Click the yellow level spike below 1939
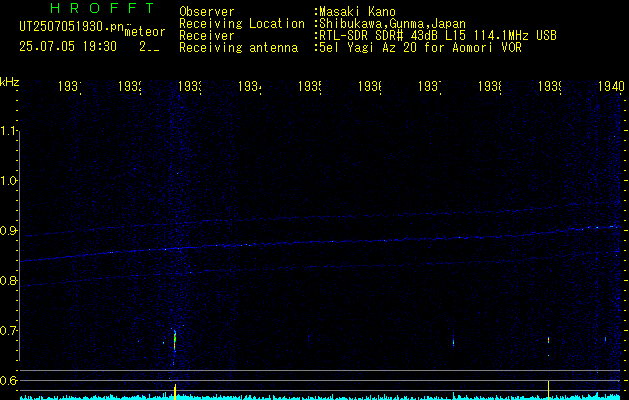Viewport: 629px width, 400px height. 548,389
